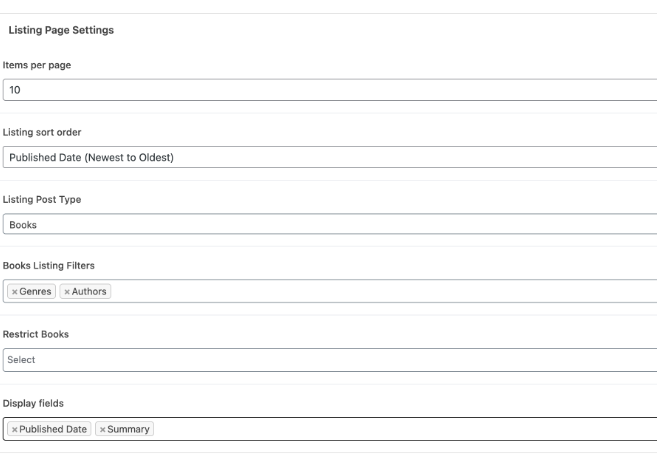Open the Listing Post Type dropdown
The height and width of the screenshot is (458, 657).
(x=330, y=225)
